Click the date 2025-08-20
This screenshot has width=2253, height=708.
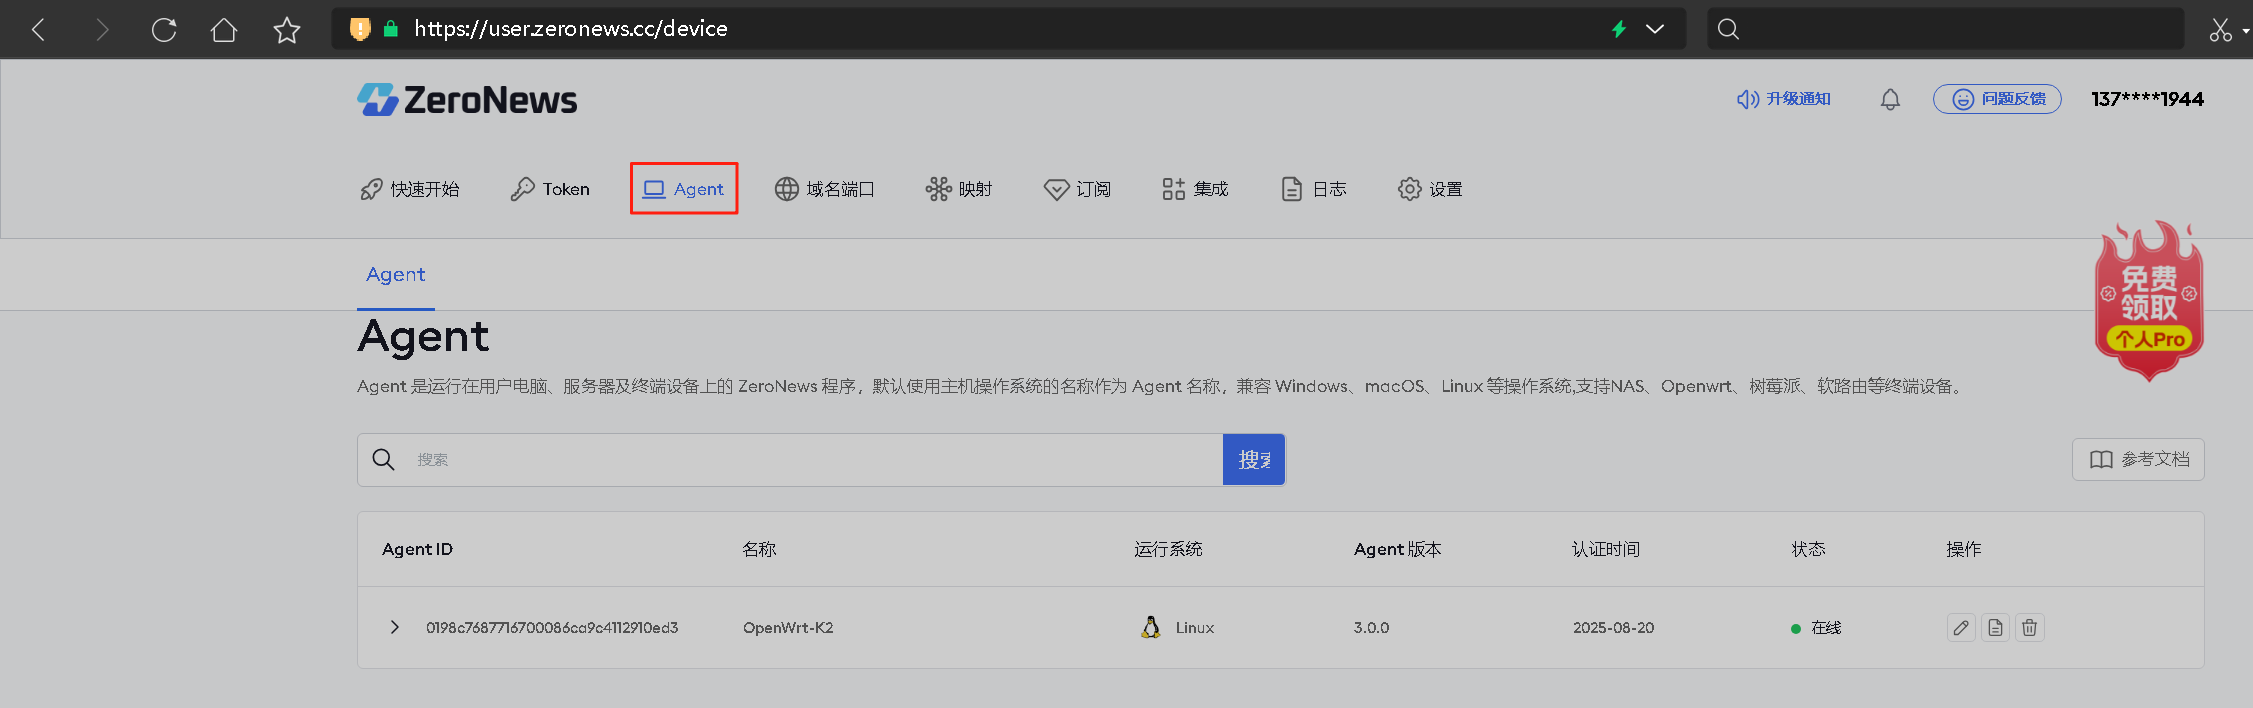pyautogui.click(x=1614, y=628)
